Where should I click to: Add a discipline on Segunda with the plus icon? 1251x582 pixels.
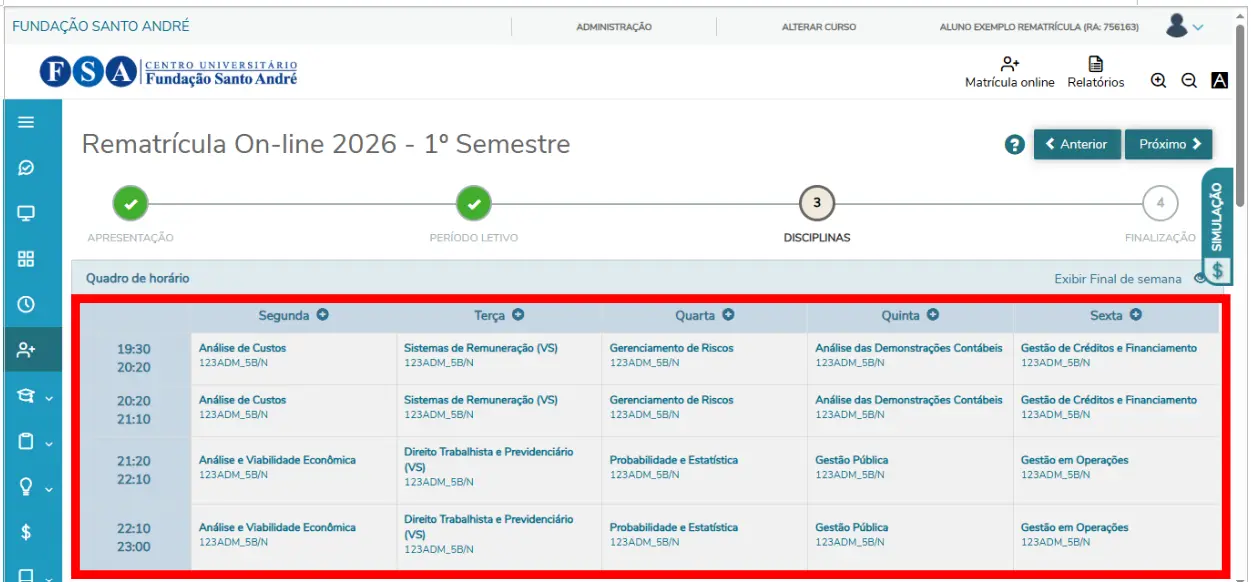tap(323, 315)
